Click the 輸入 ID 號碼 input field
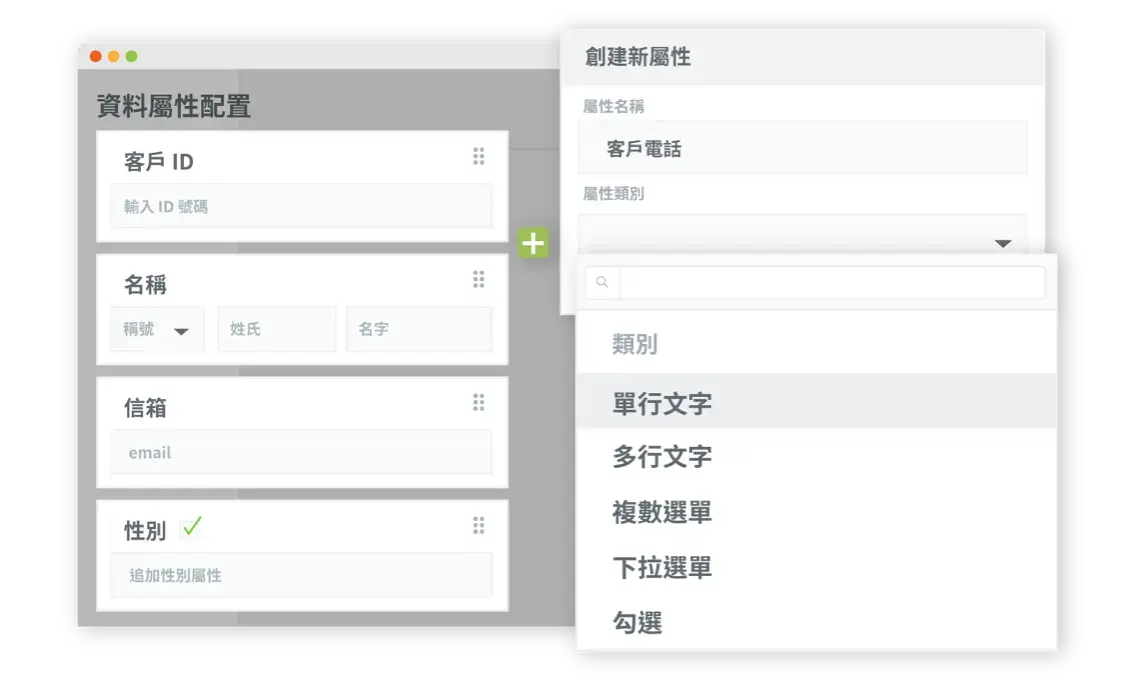 (x=301, y=206)
